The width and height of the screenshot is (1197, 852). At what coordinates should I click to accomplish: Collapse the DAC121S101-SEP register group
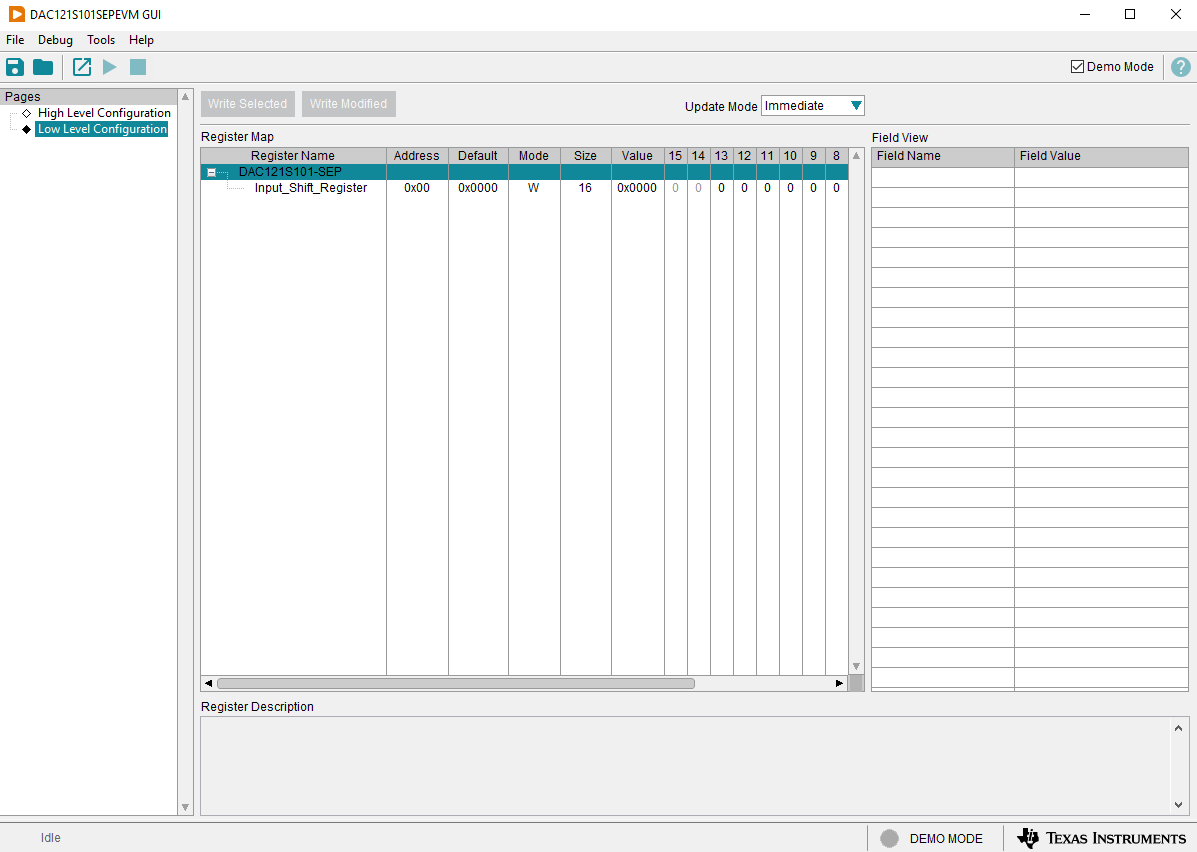(x=210, y=171)
